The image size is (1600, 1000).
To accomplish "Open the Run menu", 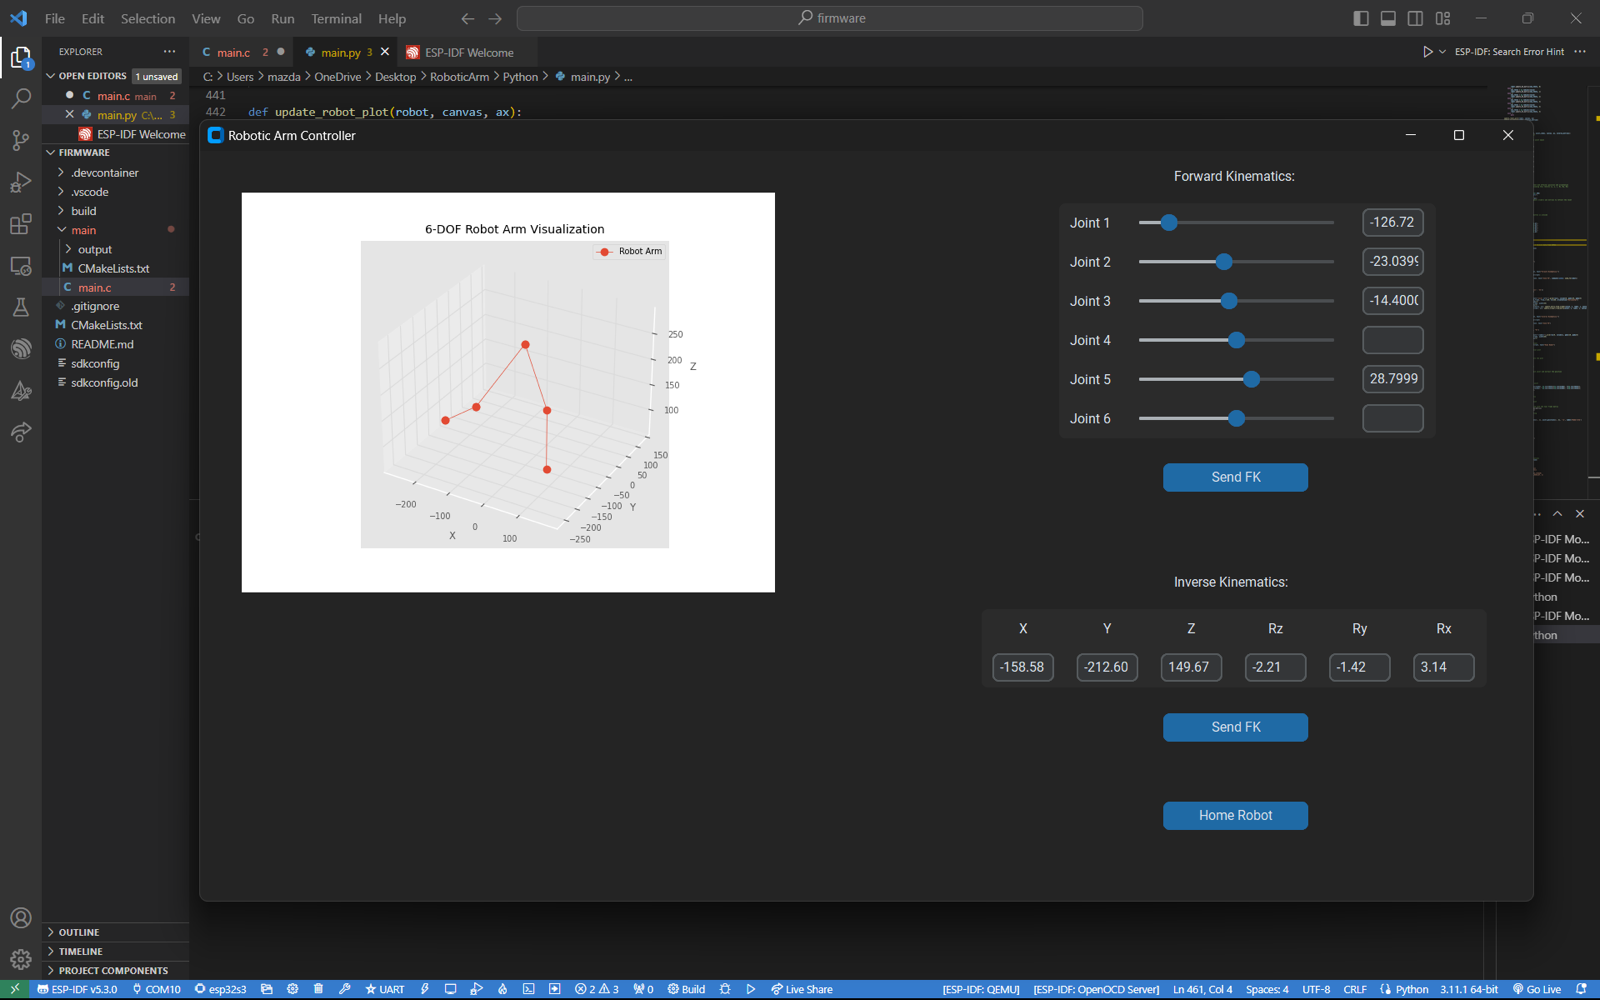I will [x=283, y=18].
